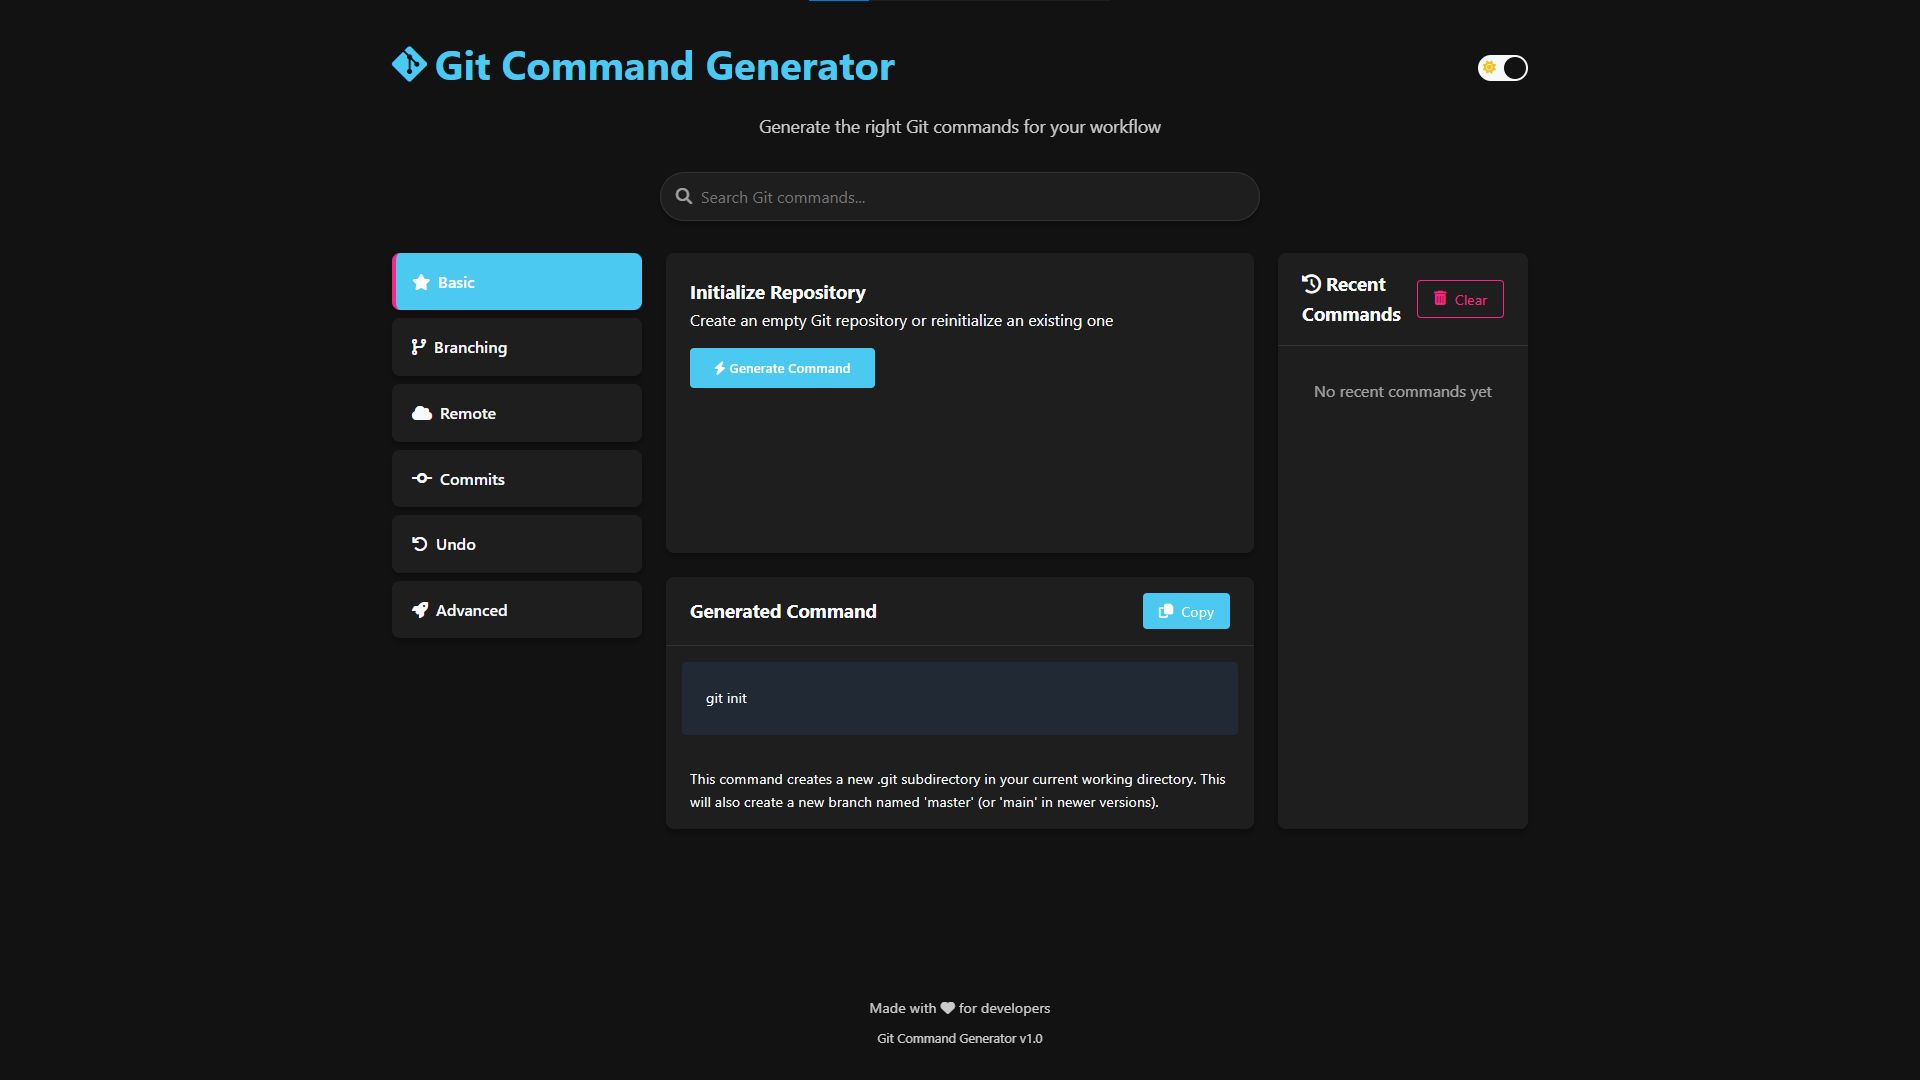
Task: Click 'Generate the right Git commands' subtitle
Action: tap(959, 127)
